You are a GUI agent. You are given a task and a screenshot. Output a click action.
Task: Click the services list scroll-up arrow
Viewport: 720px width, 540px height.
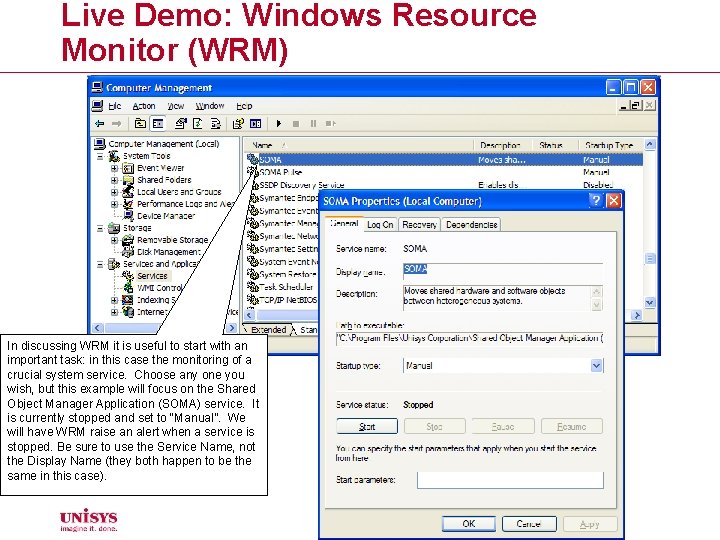650,144
